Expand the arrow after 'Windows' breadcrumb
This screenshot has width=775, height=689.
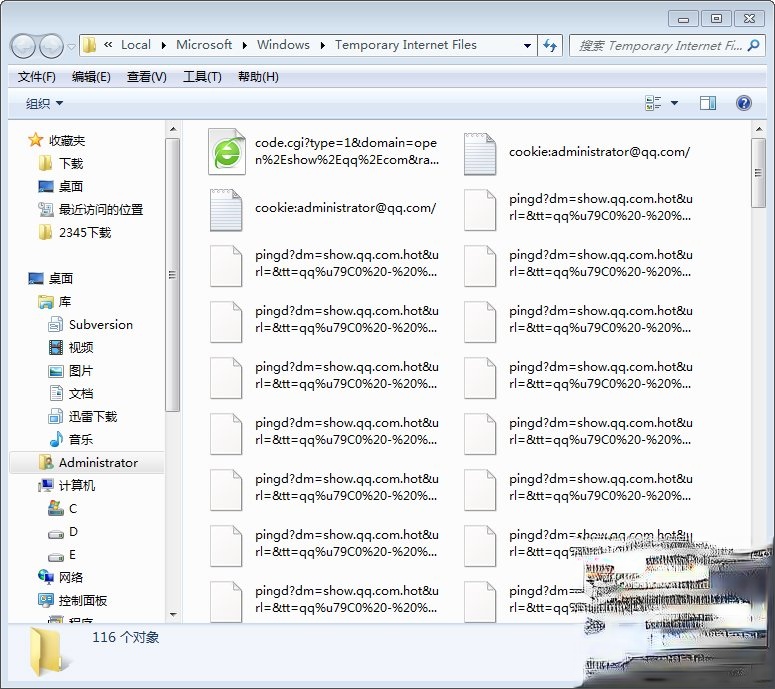(322, 45)
